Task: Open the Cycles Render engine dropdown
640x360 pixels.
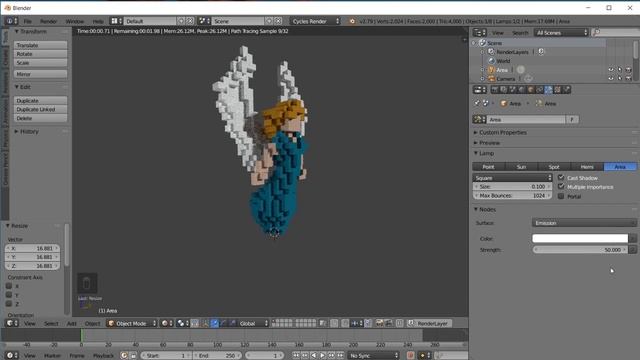Action: pyautogui.click(x=315, y=21)
